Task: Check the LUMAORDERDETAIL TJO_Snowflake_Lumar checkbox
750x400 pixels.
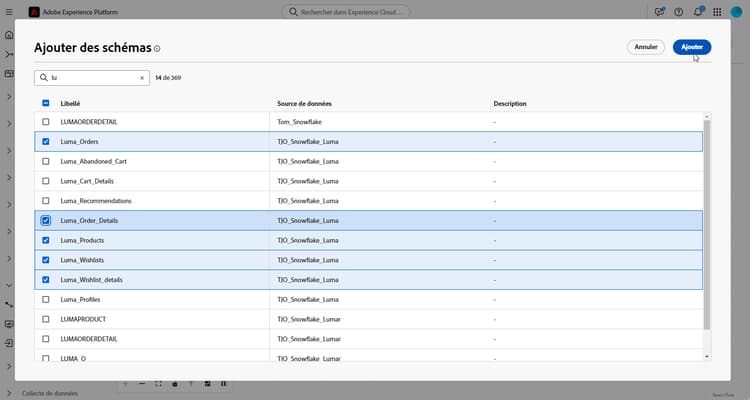Action: pyautogui.click(x=45, y=339)
